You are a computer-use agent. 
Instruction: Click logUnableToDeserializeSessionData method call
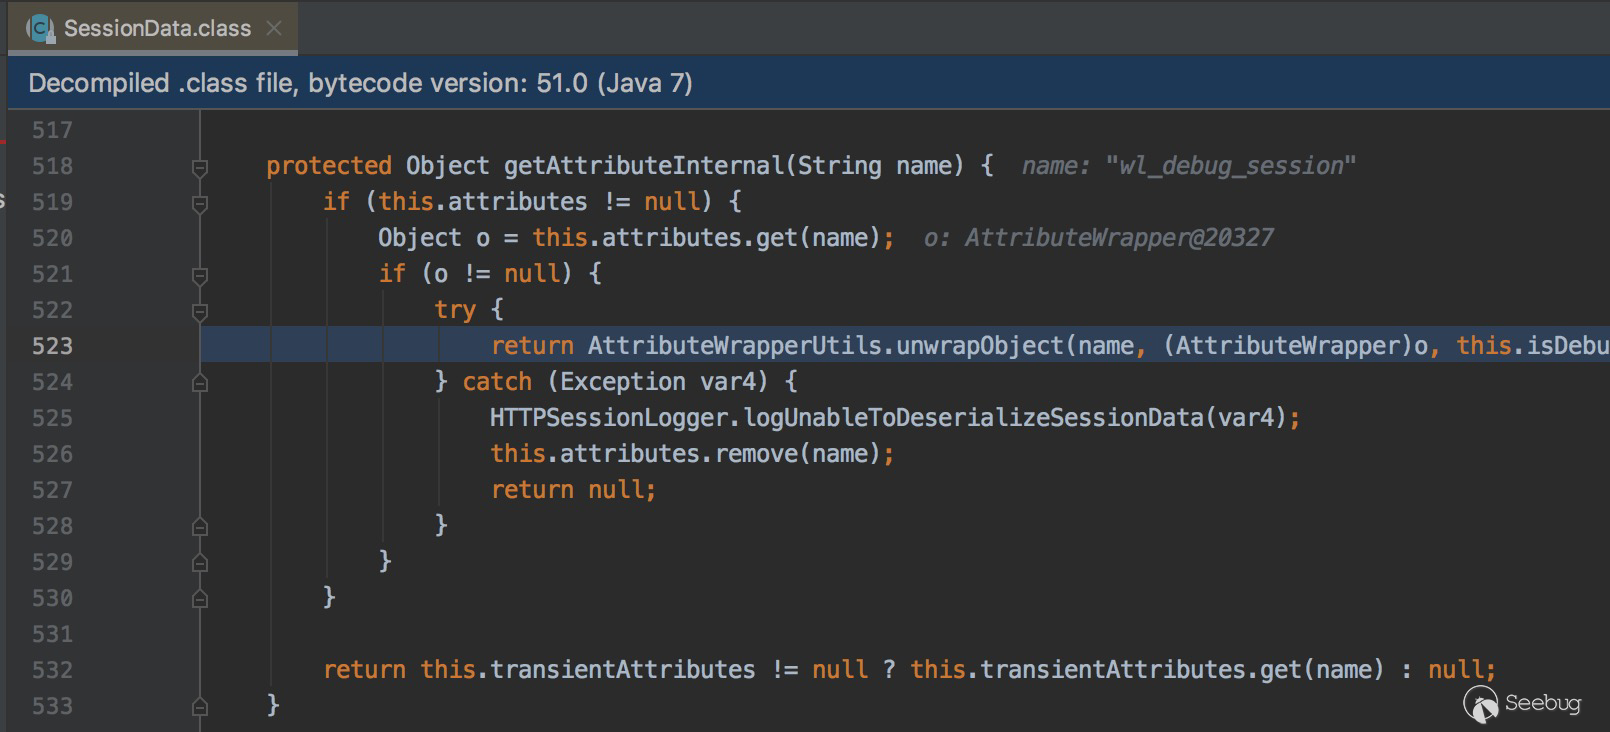(973, 418)
